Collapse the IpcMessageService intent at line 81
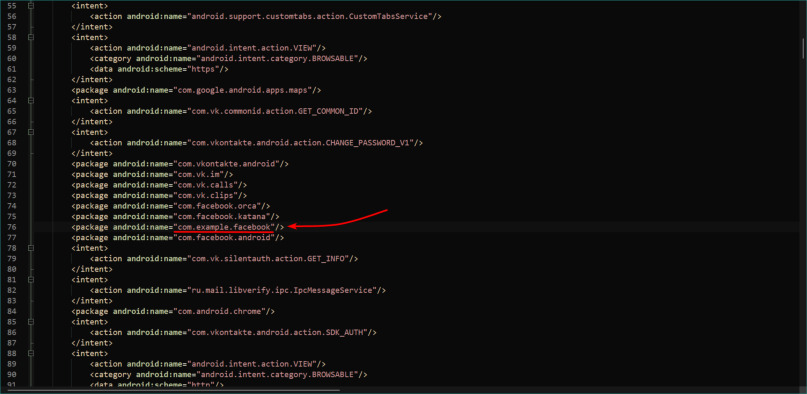Screen dimensions: 807x394 [31, 280]
